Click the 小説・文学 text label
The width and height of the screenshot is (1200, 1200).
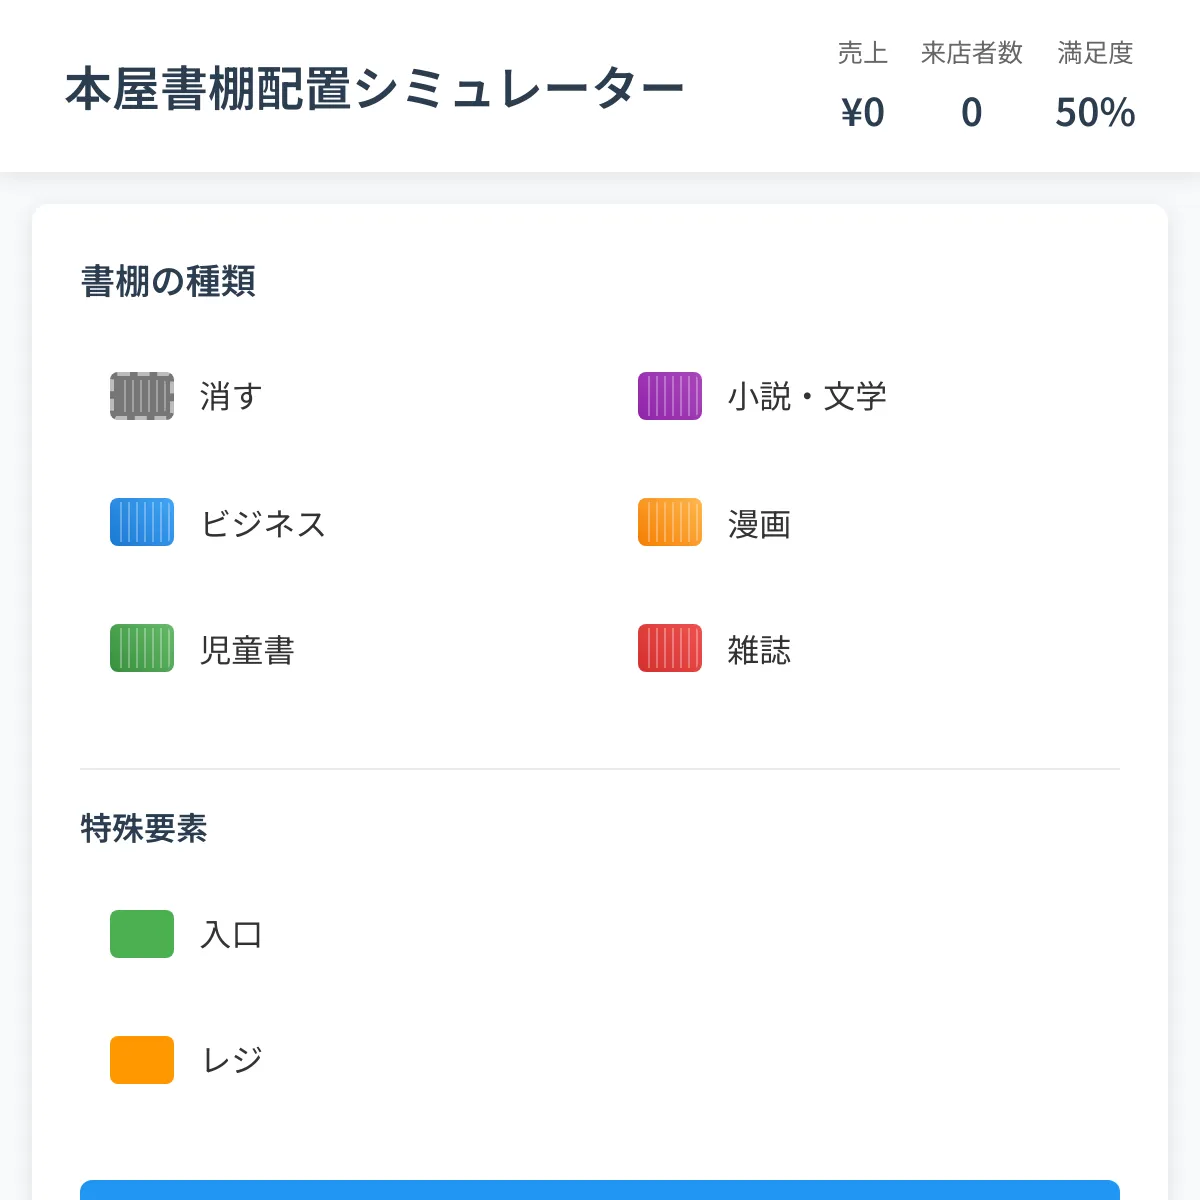807,397
